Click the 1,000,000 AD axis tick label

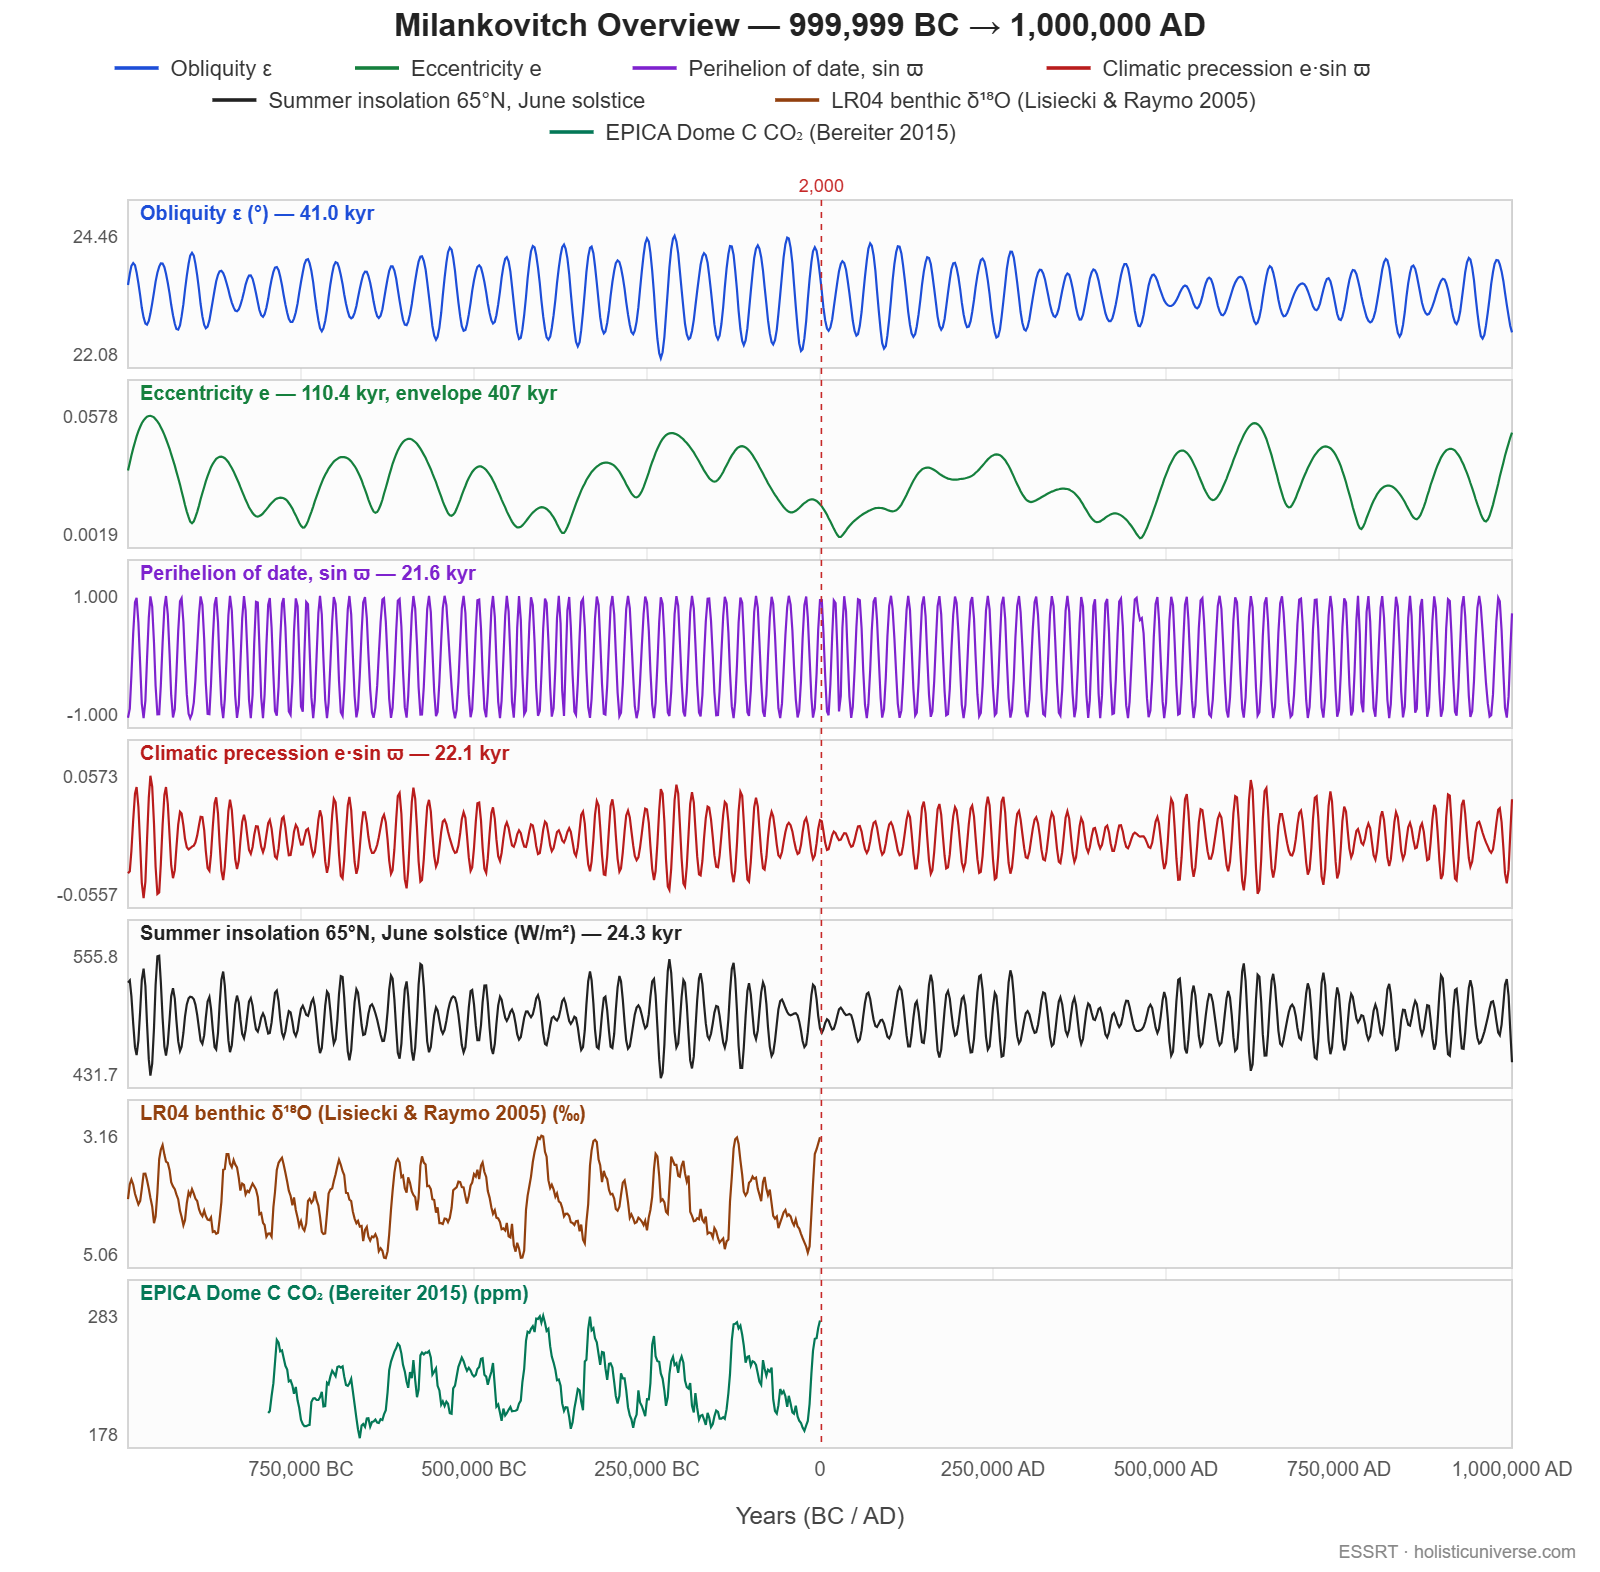(x=1512, y=1469)
